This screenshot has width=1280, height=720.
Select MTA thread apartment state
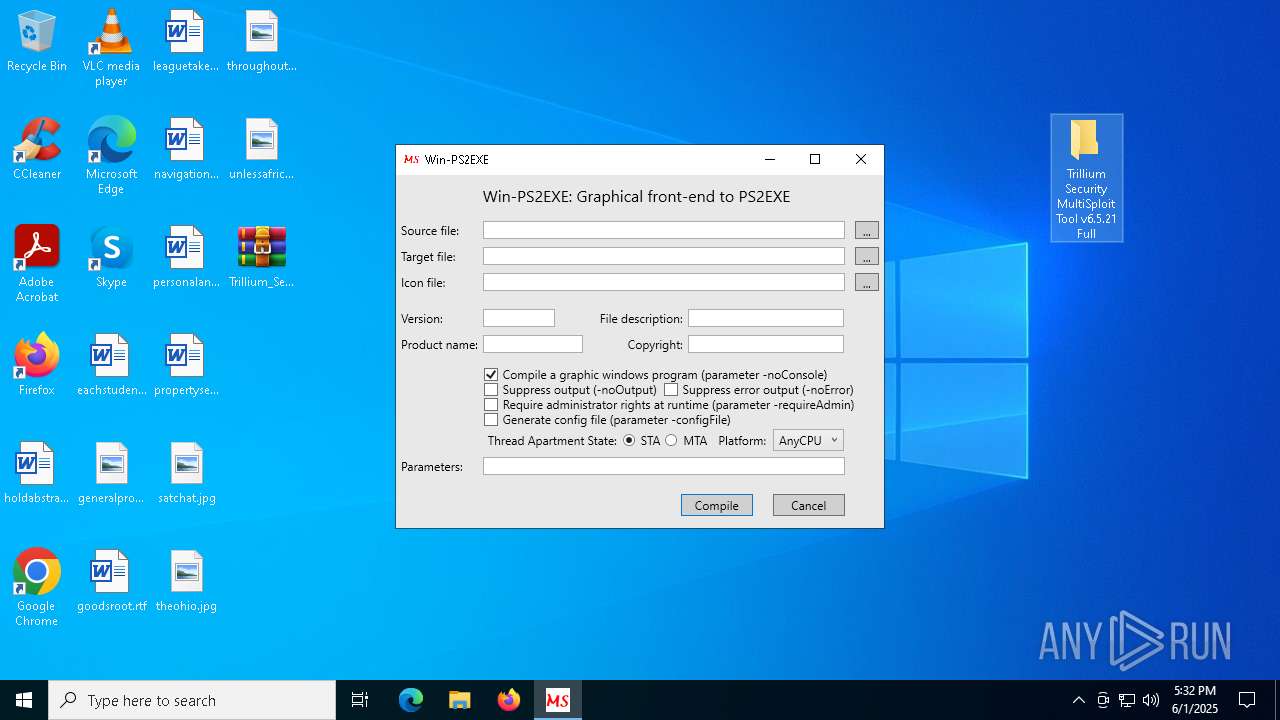671,440
